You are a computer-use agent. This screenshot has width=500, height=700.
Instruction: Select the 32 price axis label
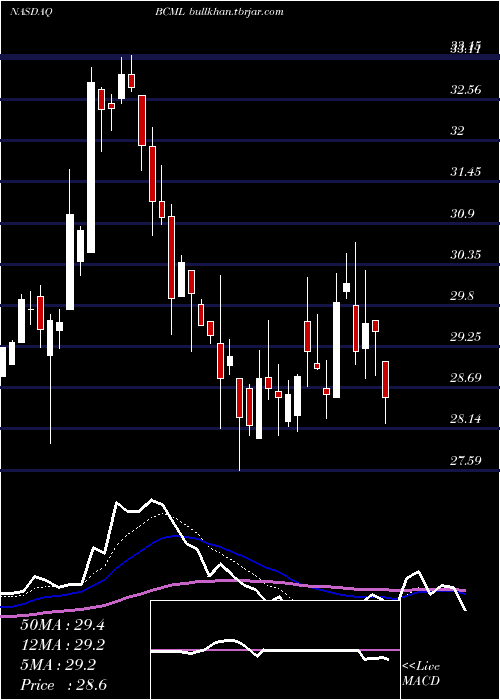pyautogui.click(x=458, y=131)
